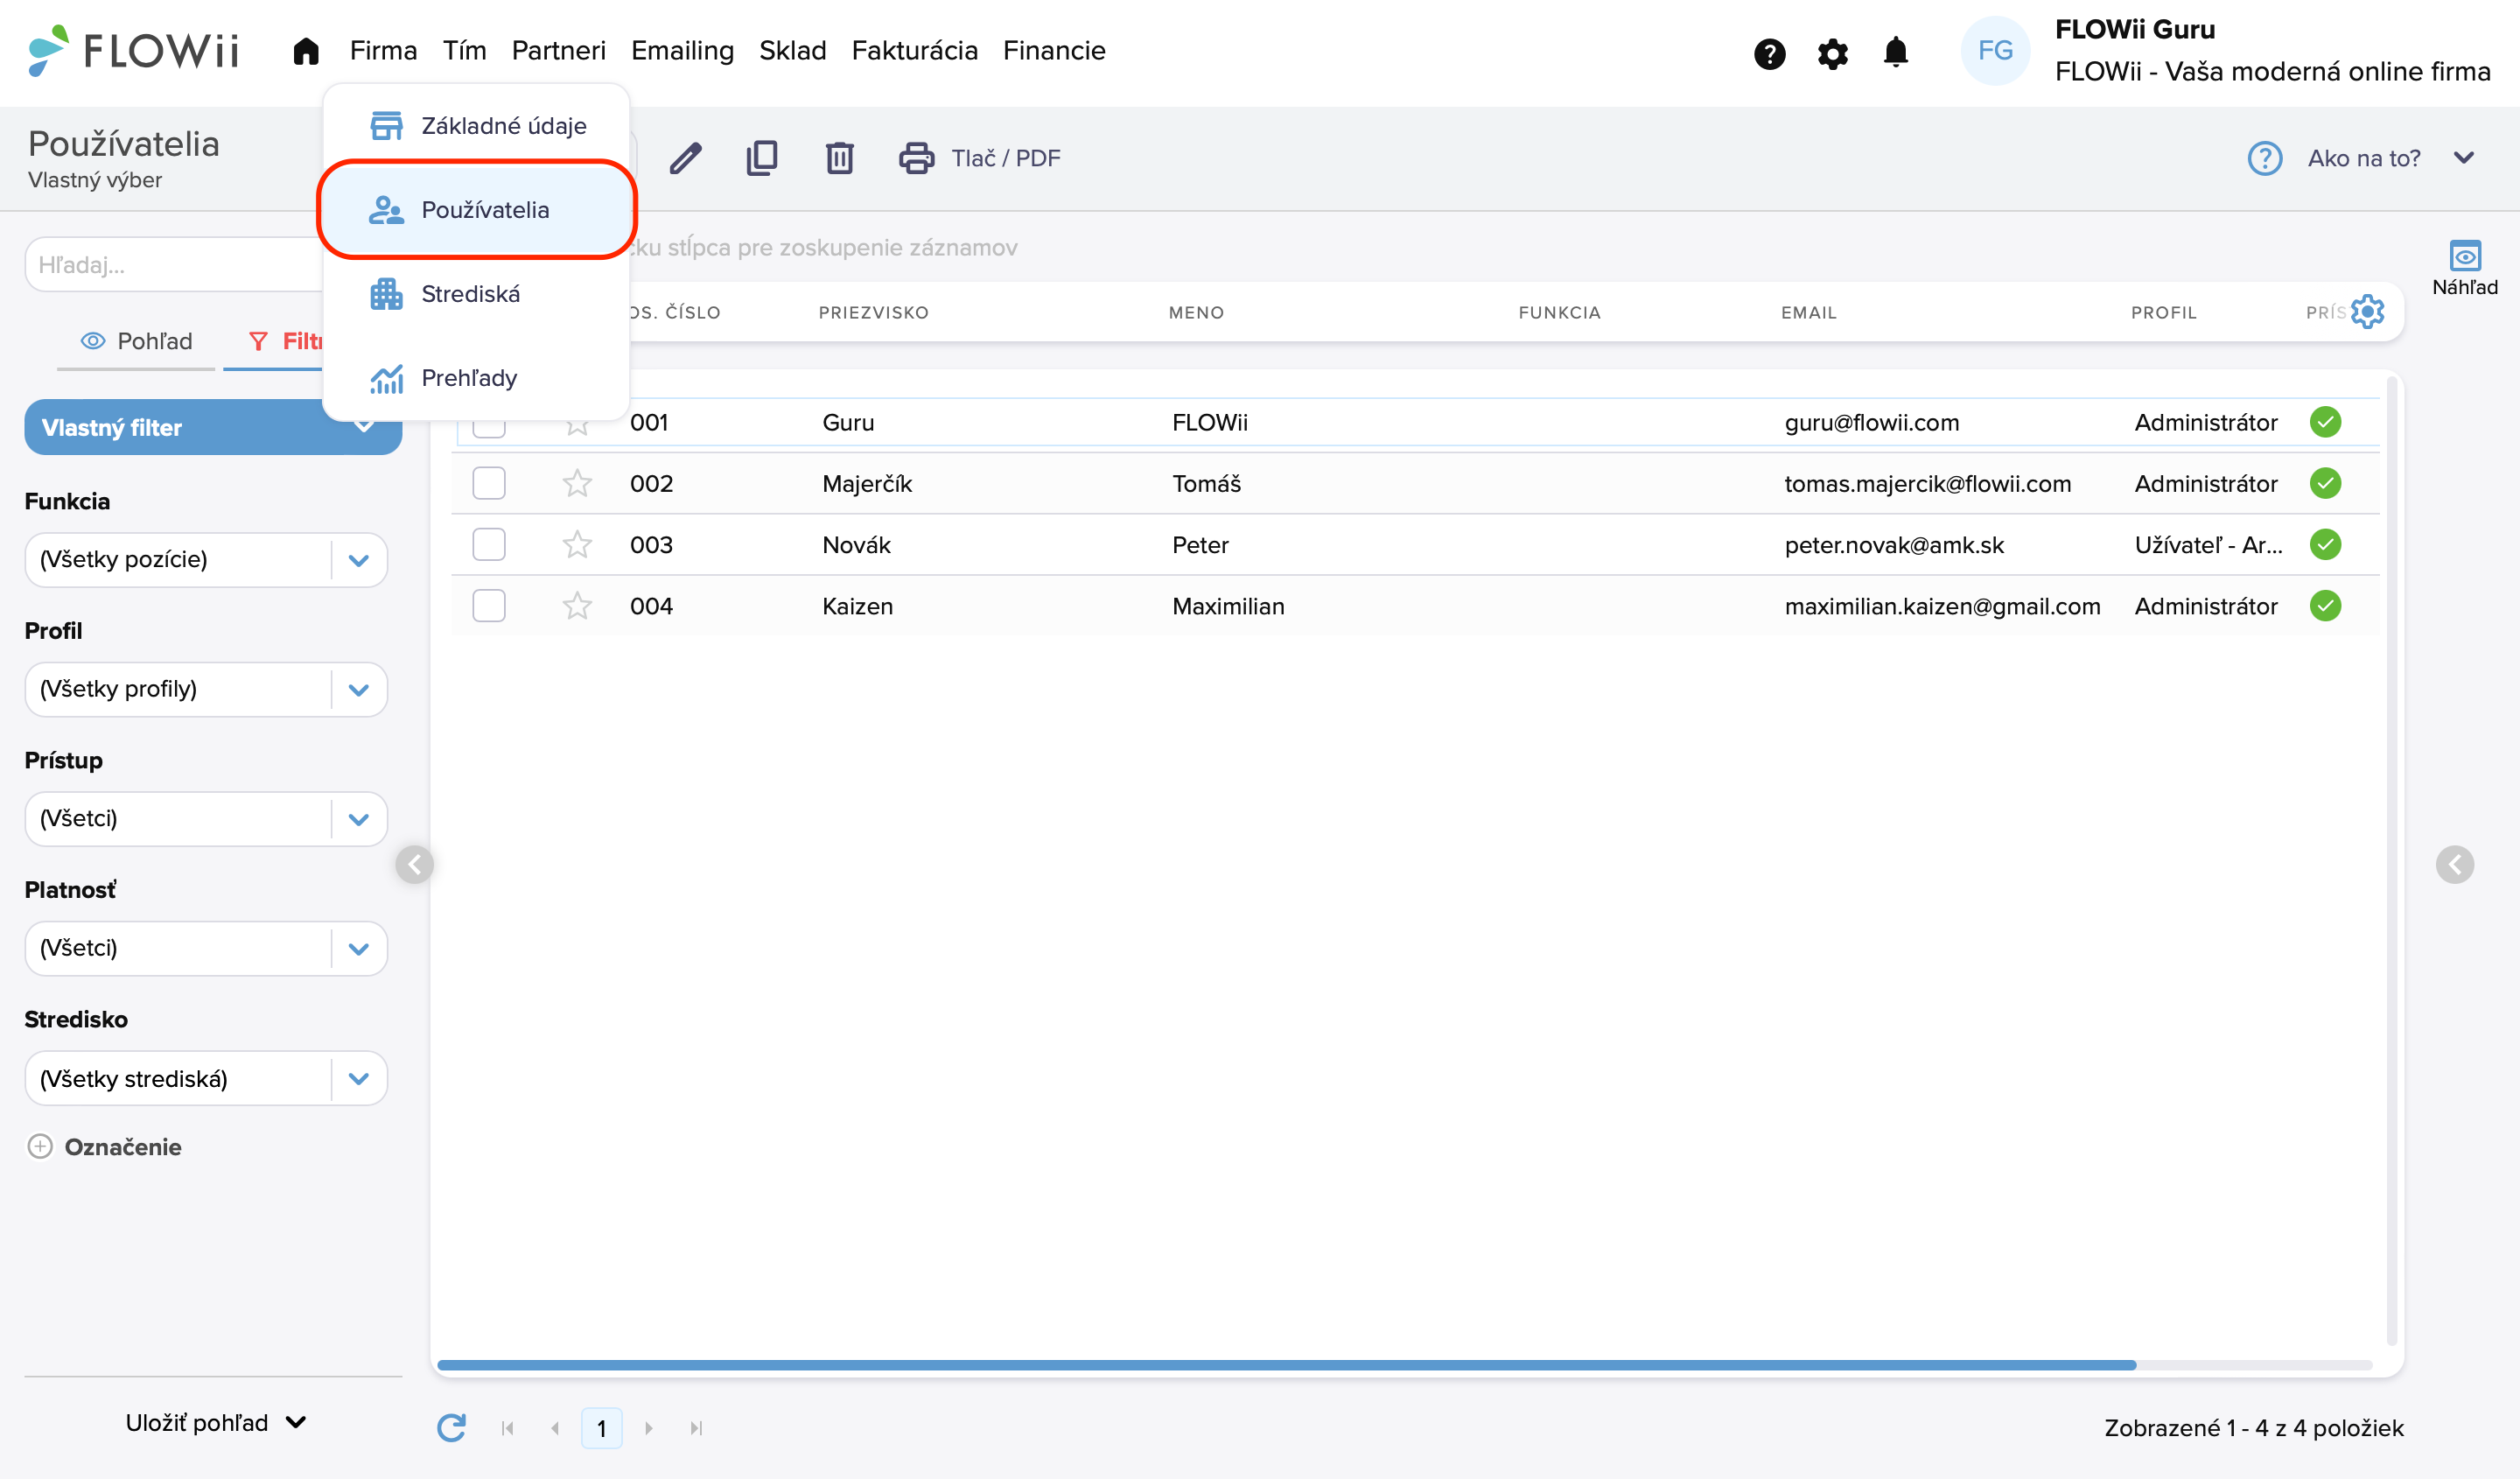Click the green access checkmark for Guru

tap(2326, 422)
